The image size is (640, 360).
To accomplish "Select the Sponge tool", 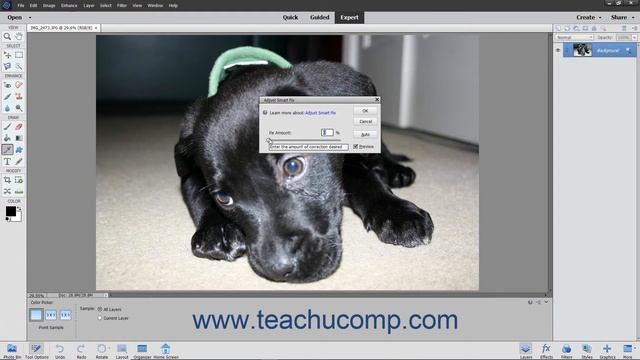I will [19, 108].
